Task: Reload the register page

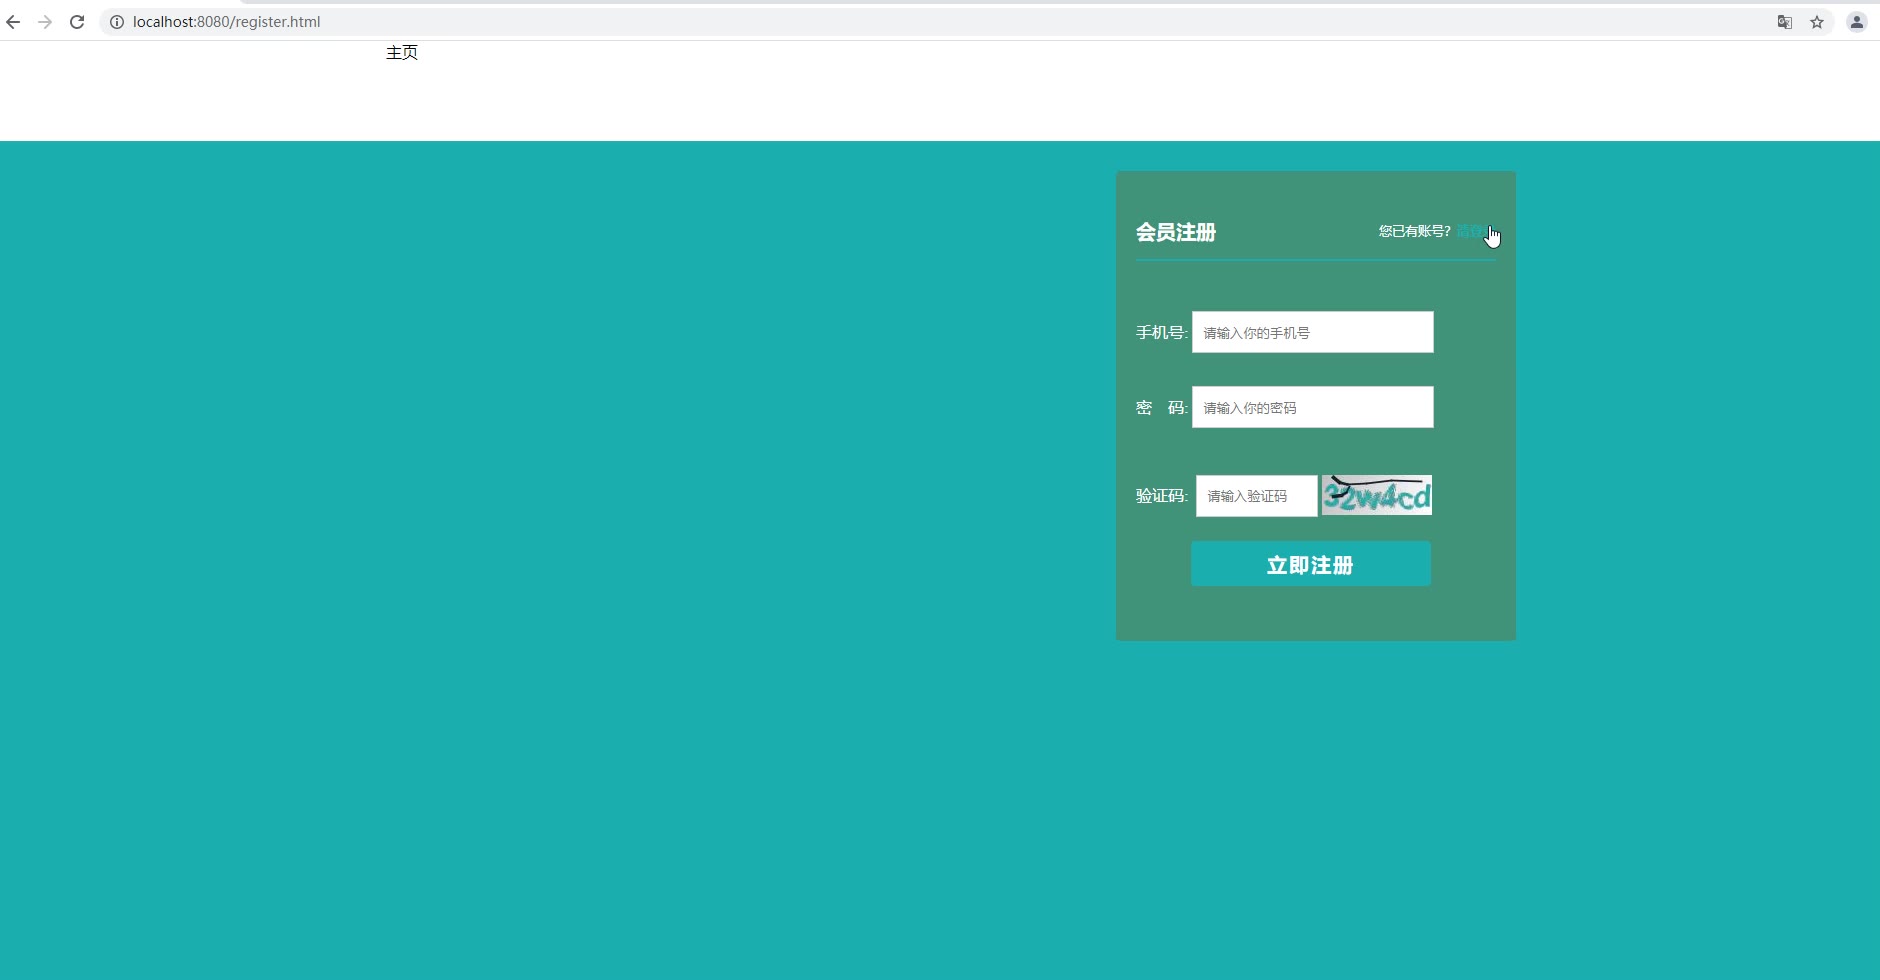Action: tap(77, 22)
